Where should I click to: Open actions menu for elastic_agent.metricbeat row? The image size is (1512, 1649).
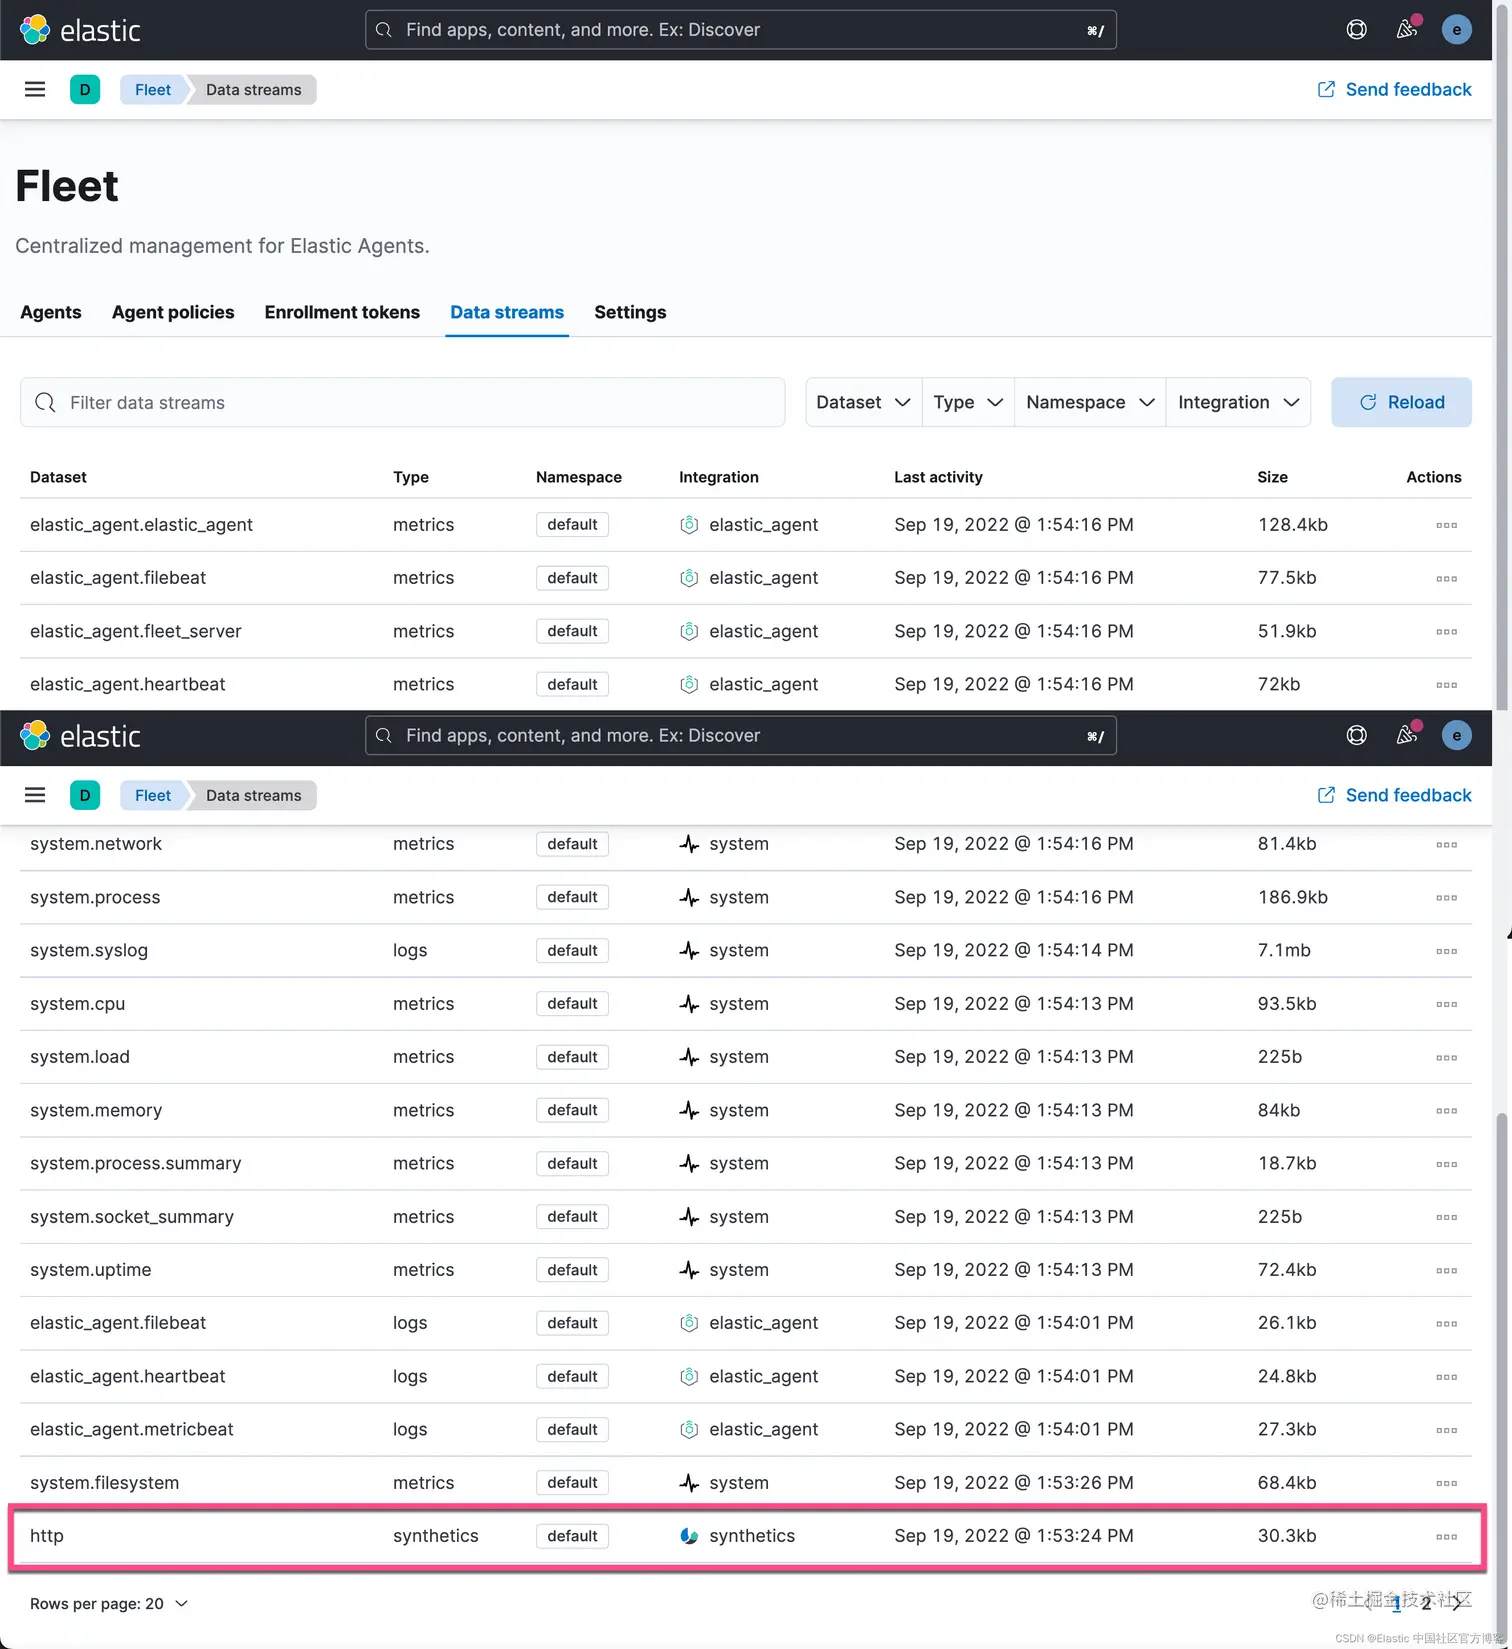[x=1446, y=1430]
